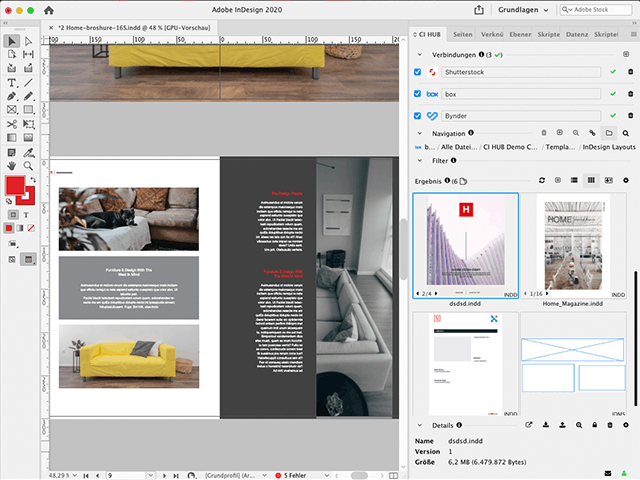
Task: Activate the Zoom tool in the toolbox
Action: pyautogui.click(x=27, y=165)
